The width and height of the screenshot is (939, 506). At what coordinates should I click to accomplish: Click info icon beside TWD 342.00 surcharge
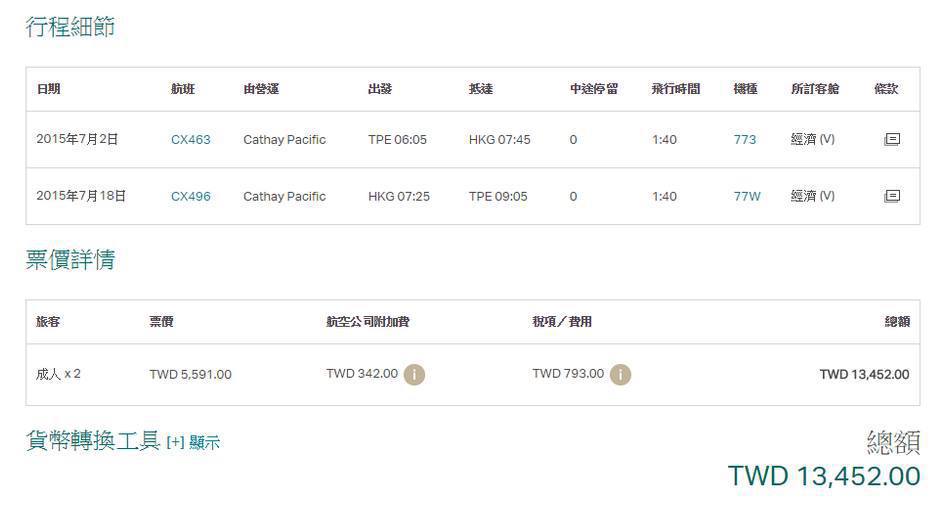pyautogui.click(x=414, y=375)
